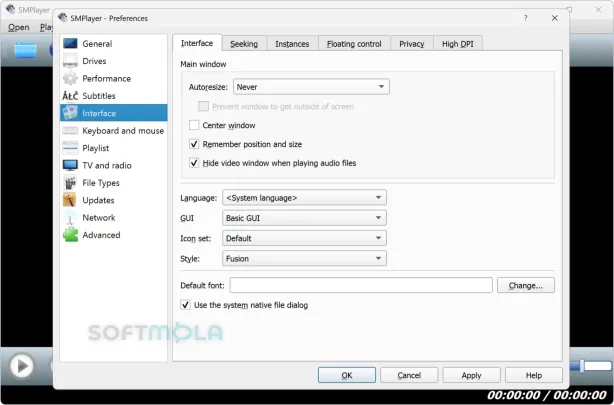Select the Subtitles list entry text
614x405 pixels.
tap(99, 96)
